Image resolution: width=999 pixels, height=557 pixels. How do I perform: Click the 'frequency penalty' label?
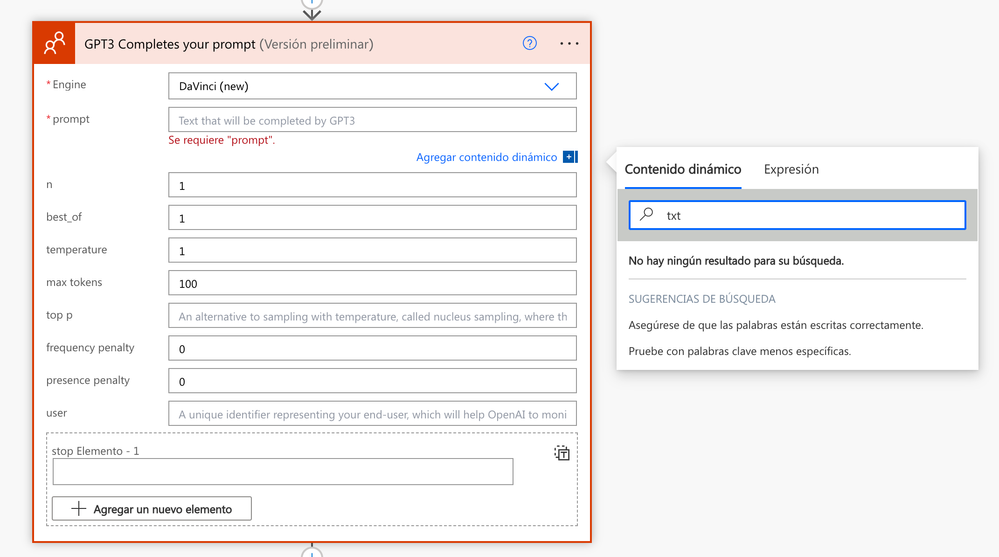coord(90,347)
